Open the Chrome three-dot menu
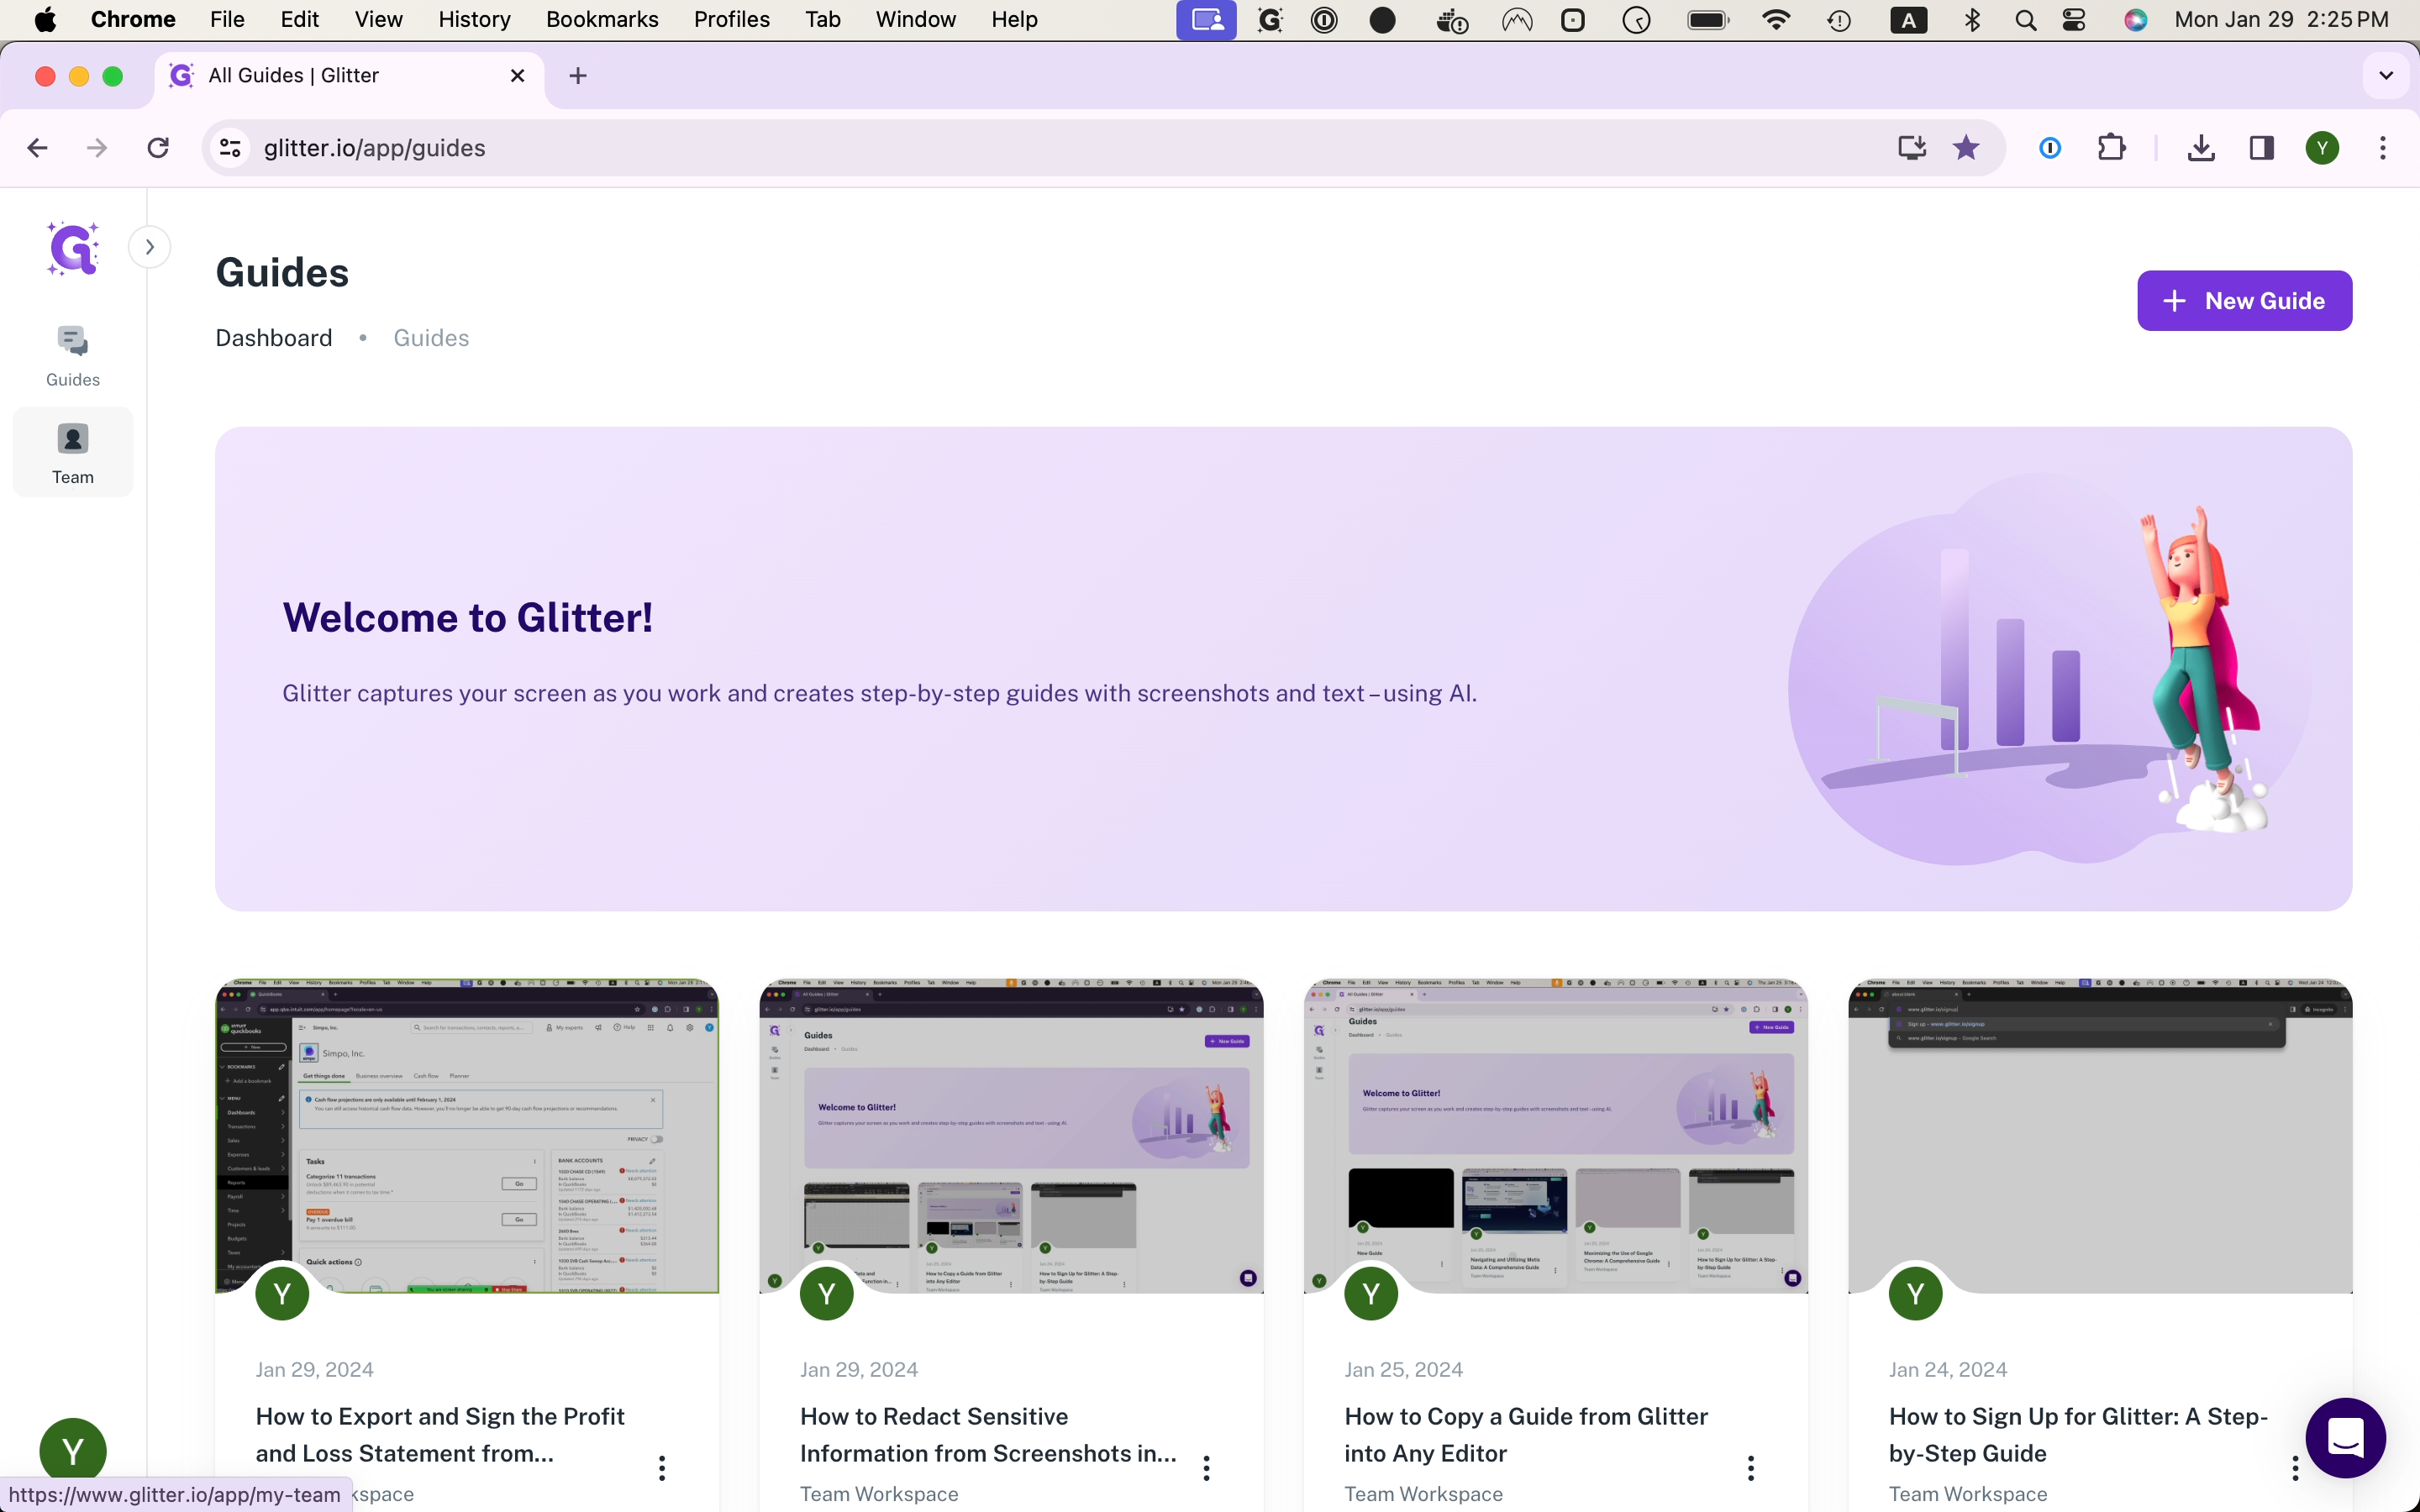This screenshot has height=1512, width=2420. click(x=2383, y=148)
